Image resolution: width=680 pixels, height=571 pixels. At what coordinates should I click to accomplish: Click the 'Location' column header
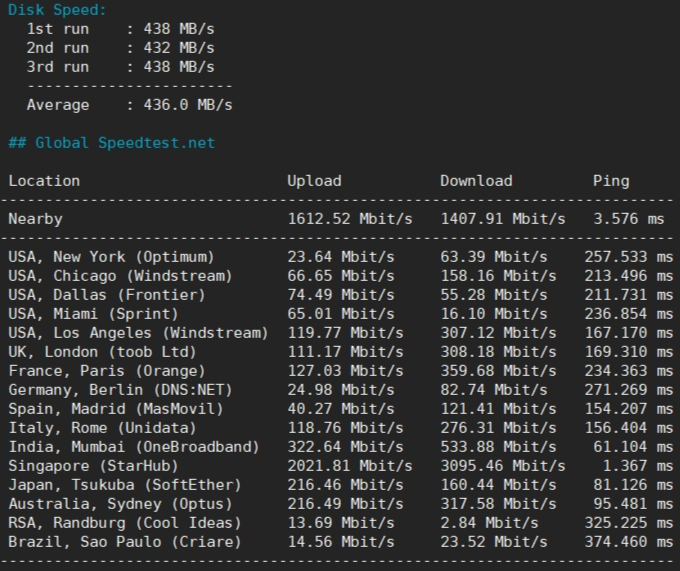point(44,181)
